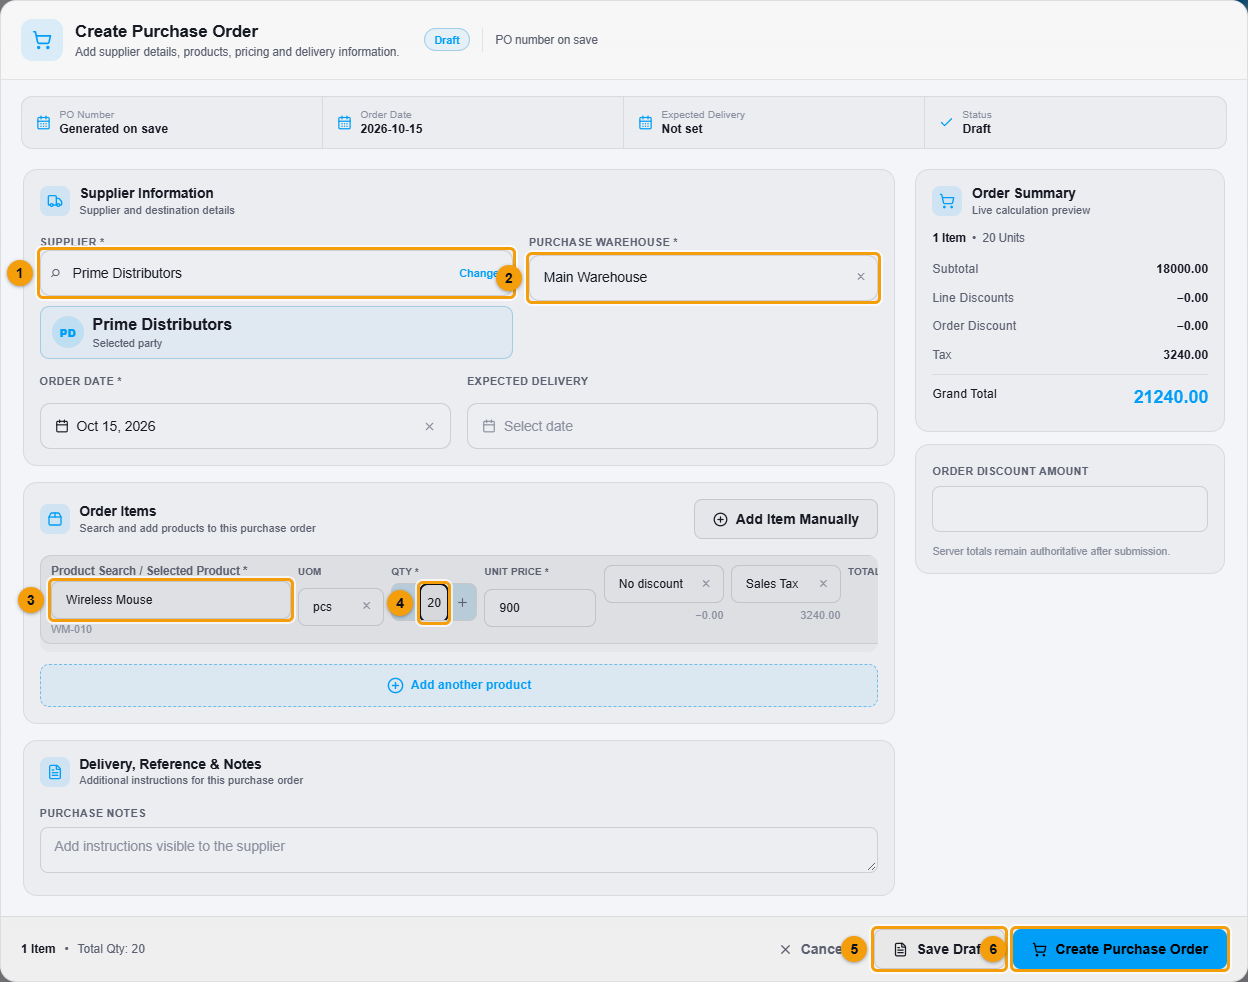
Task: Focus the Supplier search field
Action: click(276, 273)
